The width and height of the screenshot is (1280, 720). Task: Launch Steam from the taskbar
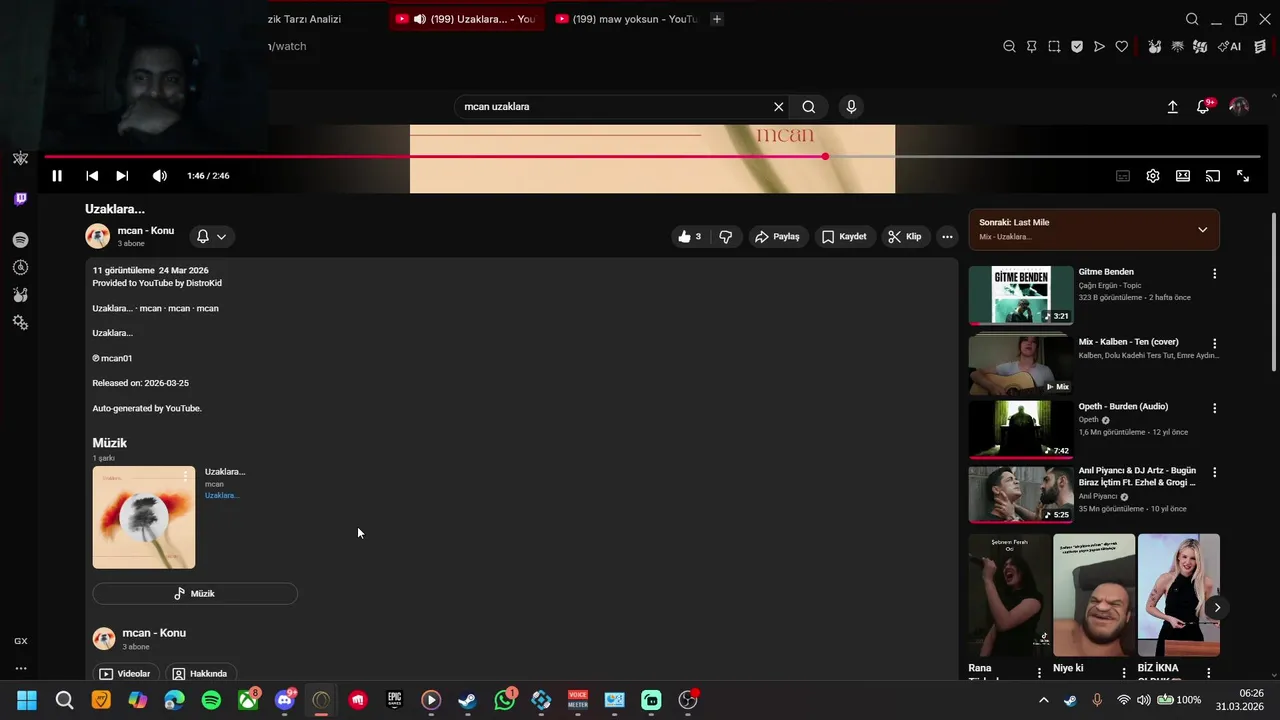coord(467,700)
